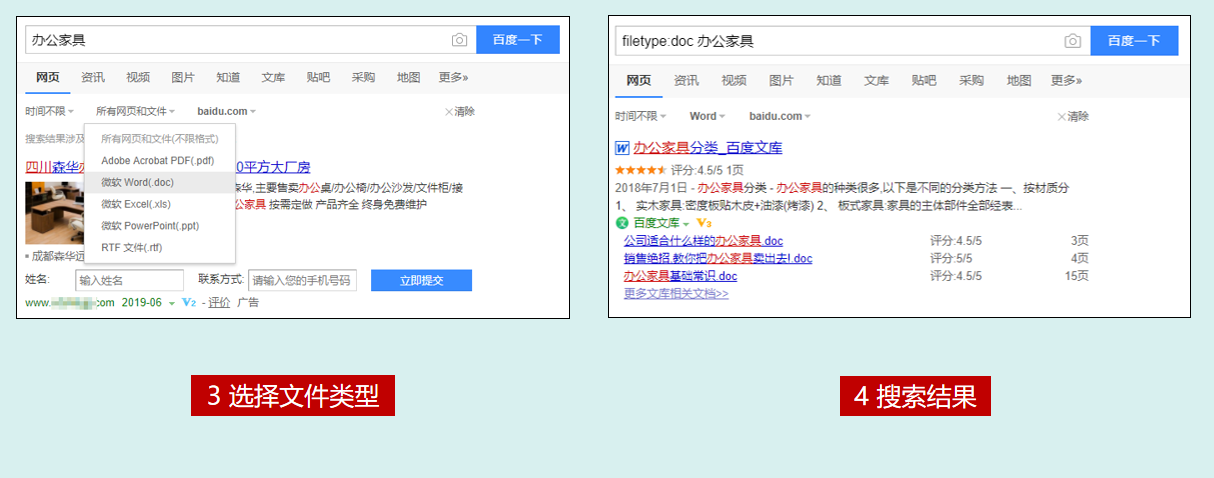Open baidu.com site filter in filetype:doc results
The height and width of the screenshot is (478, 1214).
780,117
